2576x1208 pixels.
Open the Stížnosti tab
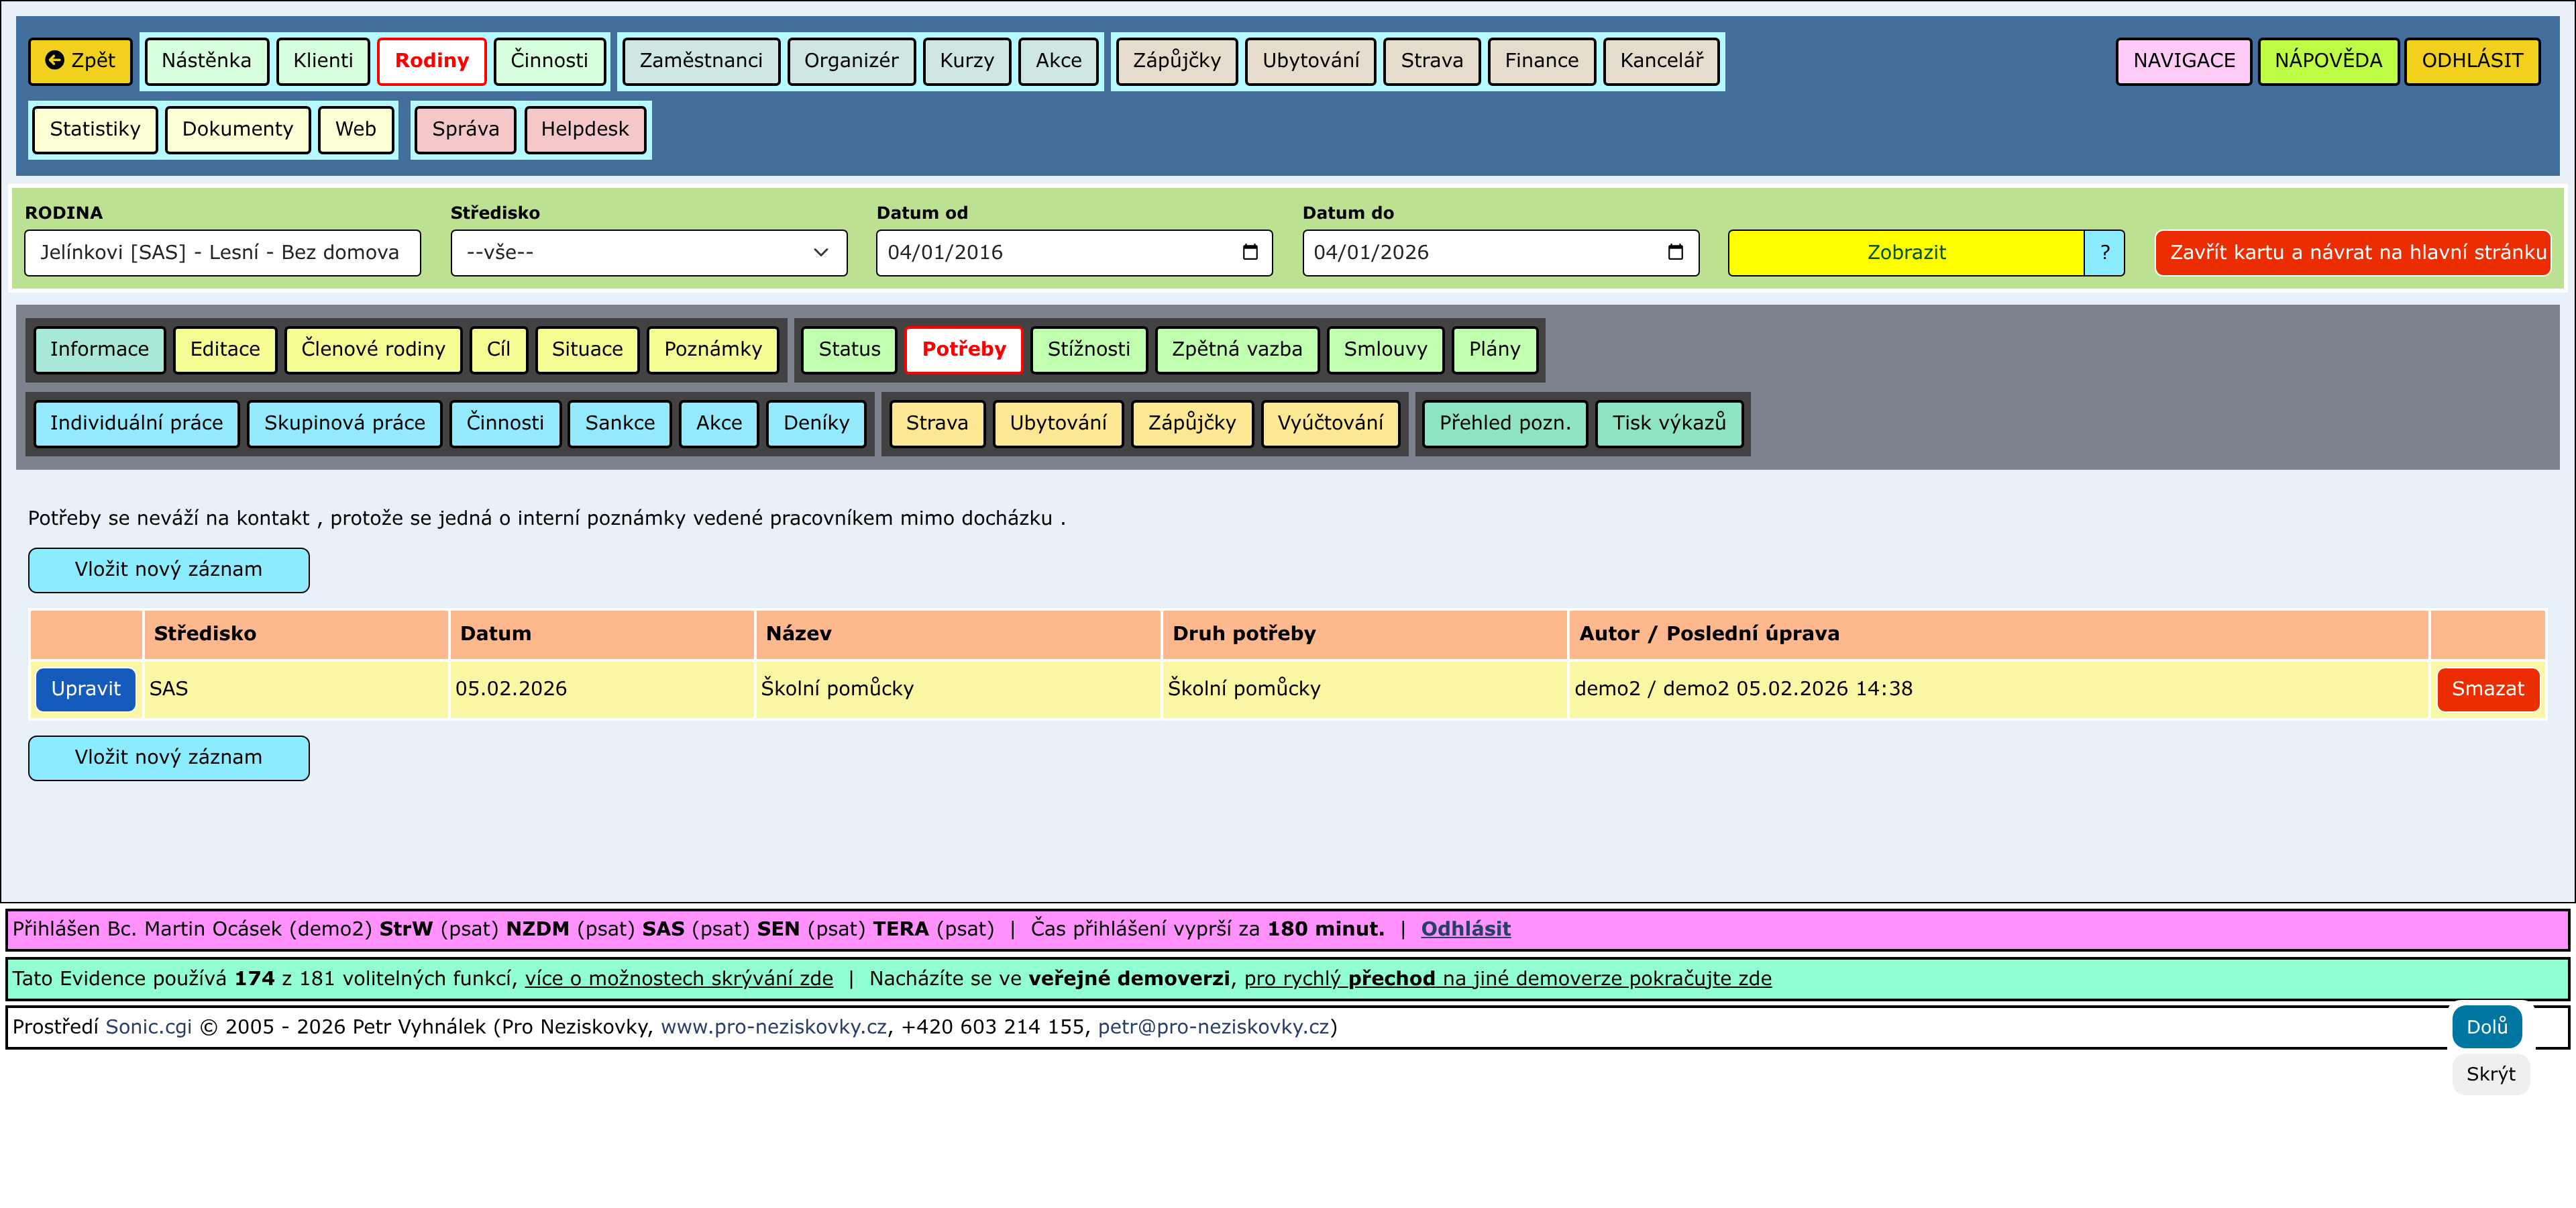[1088, 350]
